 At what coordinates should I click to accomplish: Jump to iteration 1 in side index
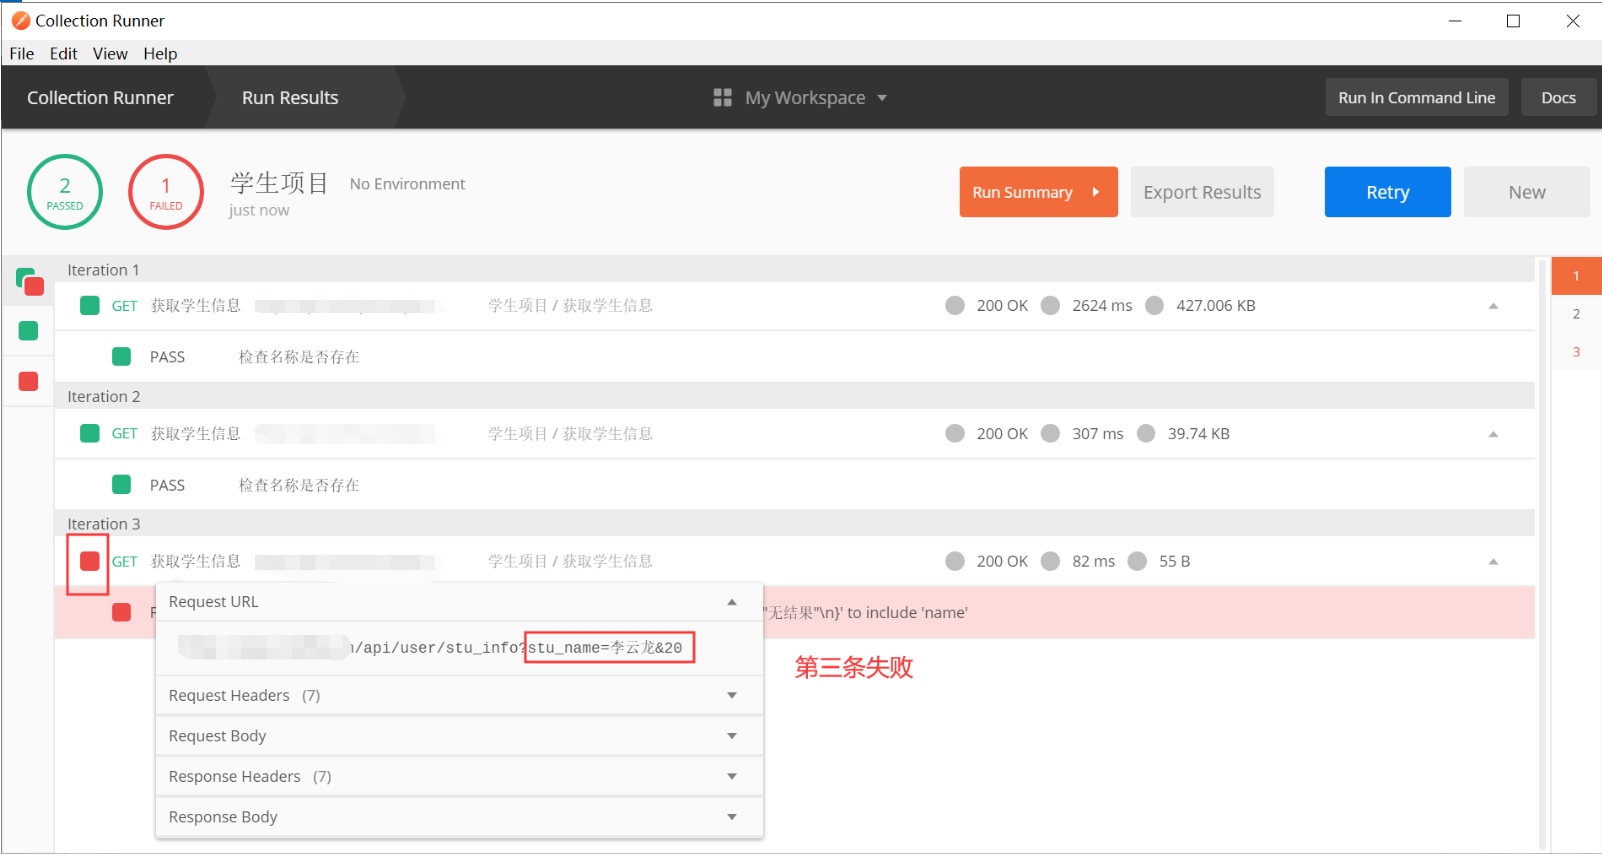click(1576, 276)
